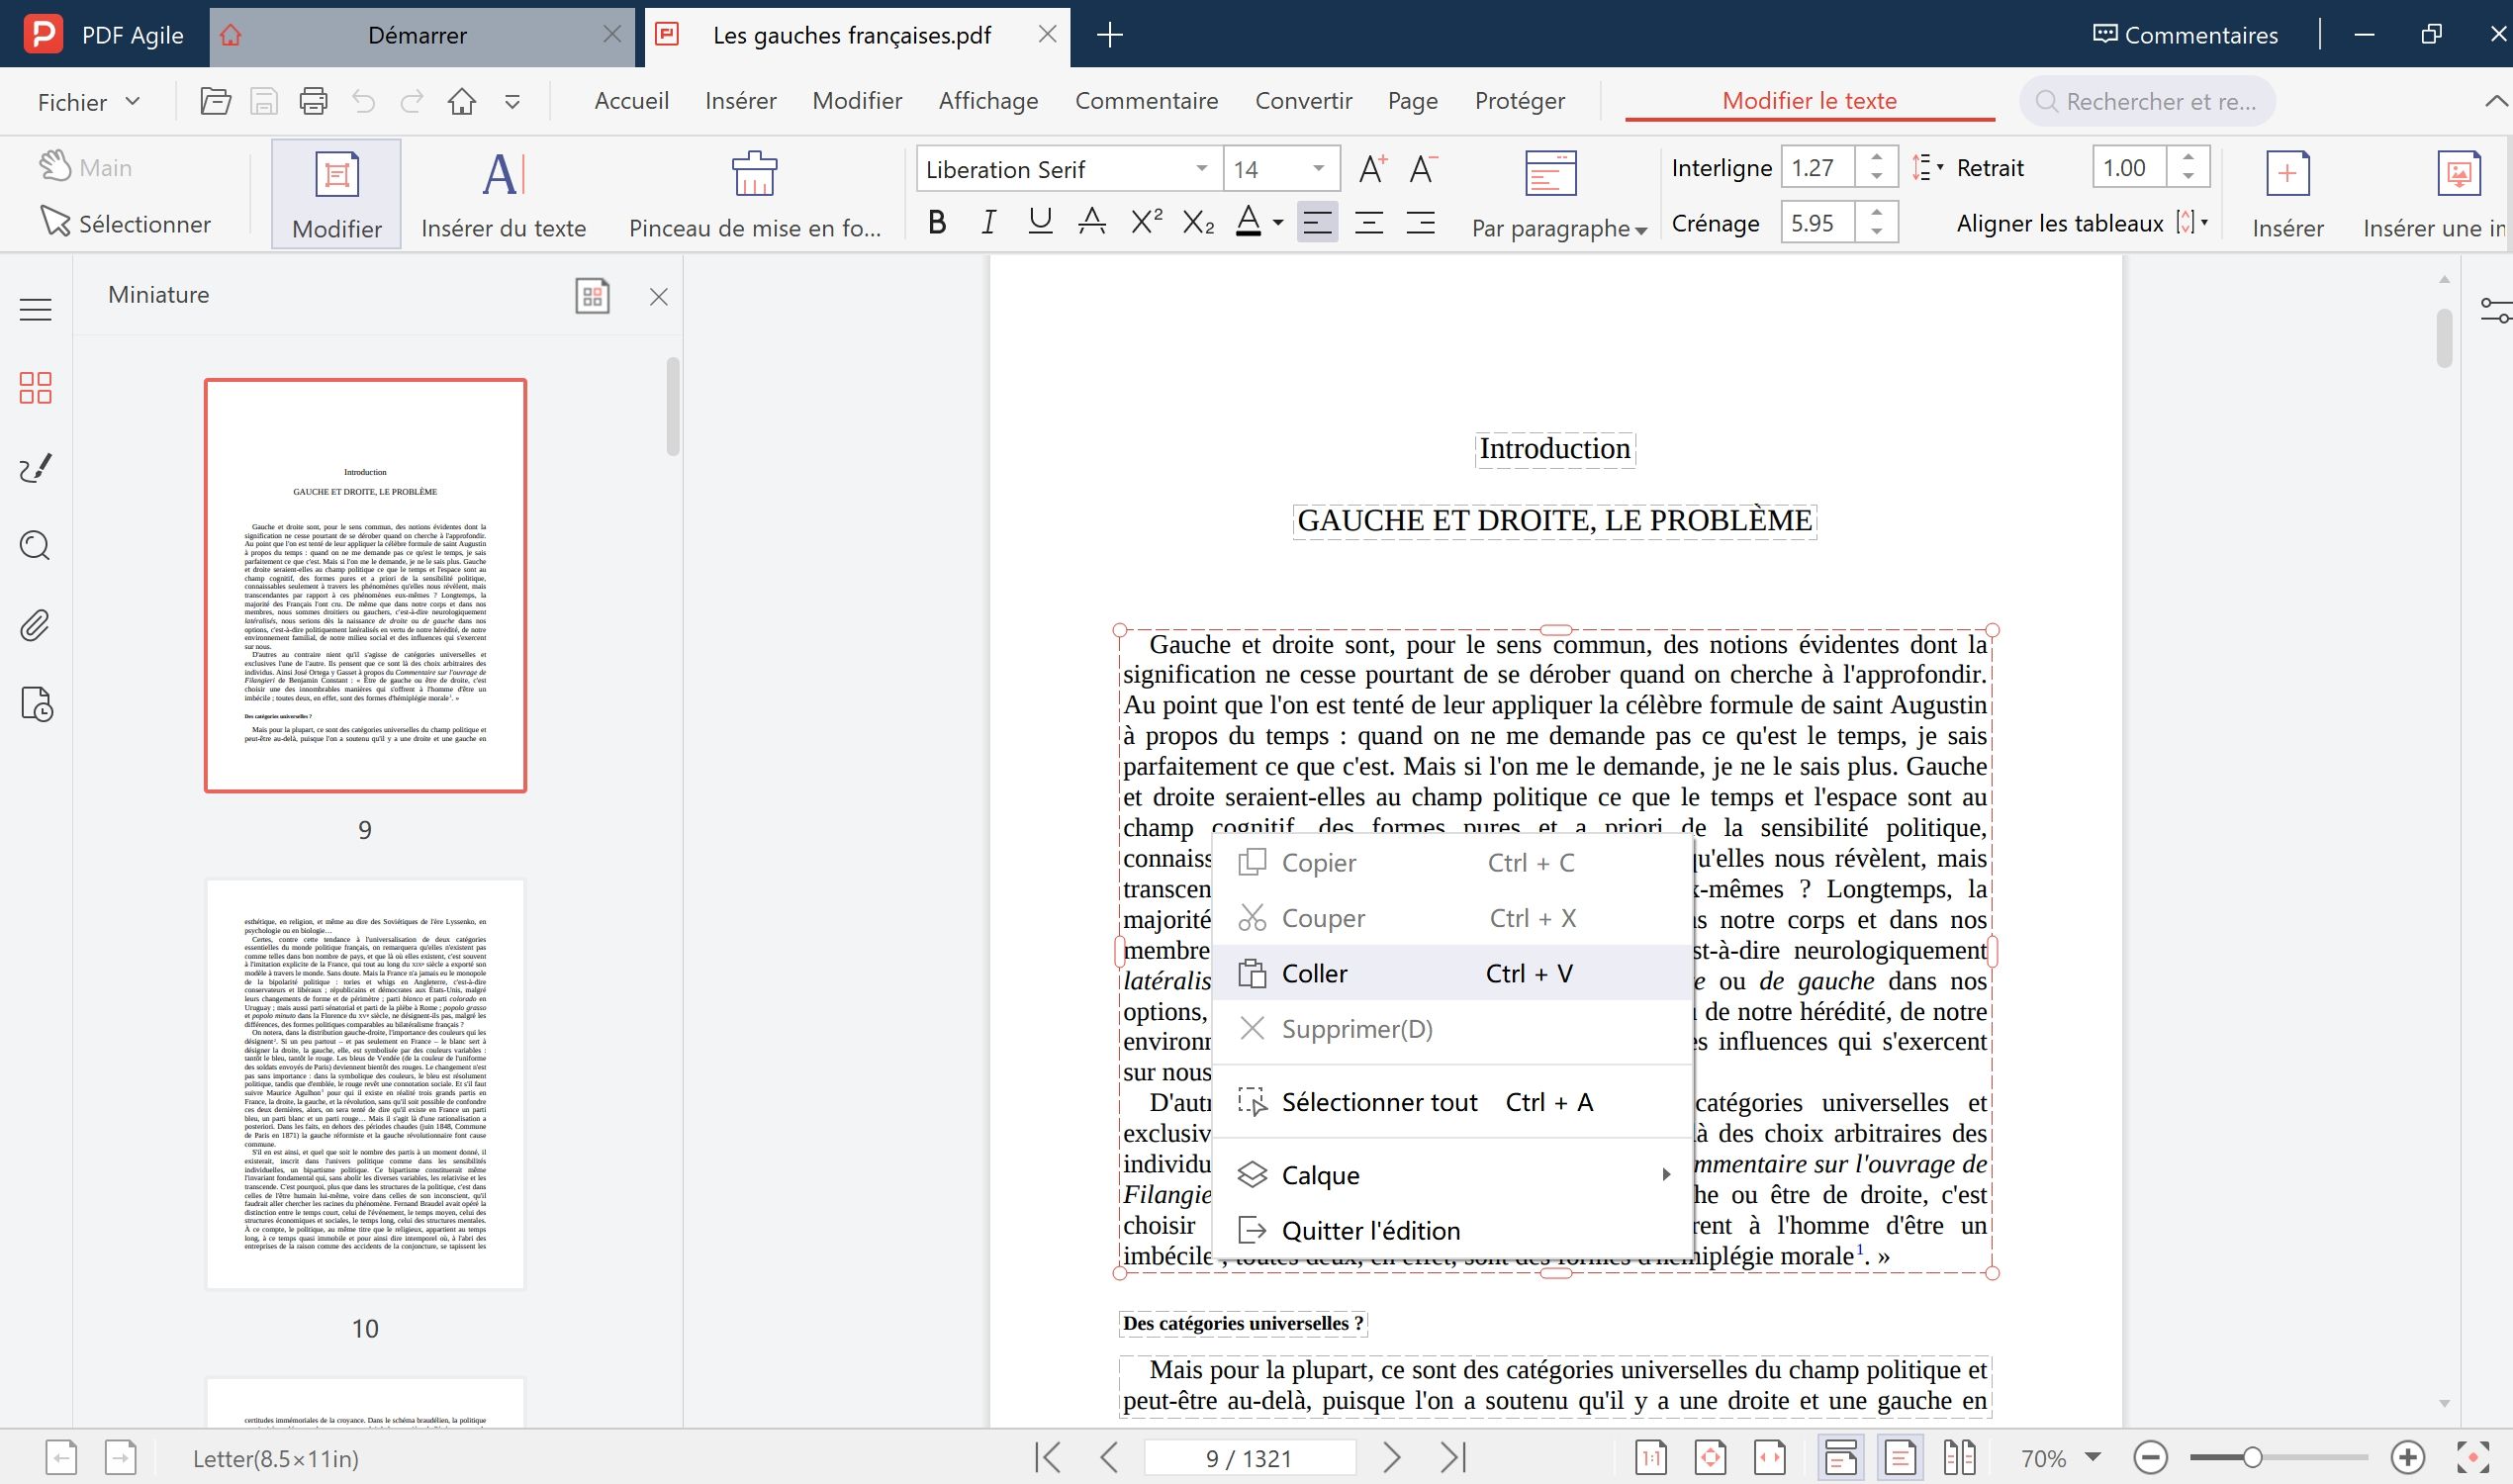Image resolution: width=2513 pixels, height=1484 pixels.
Task: Click the undo arrow icon
Action: 364,101
